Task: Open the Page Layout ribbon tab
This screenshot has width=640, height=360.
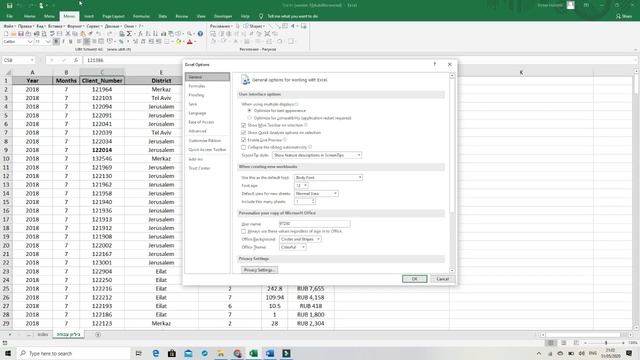Action: point(113,16)
